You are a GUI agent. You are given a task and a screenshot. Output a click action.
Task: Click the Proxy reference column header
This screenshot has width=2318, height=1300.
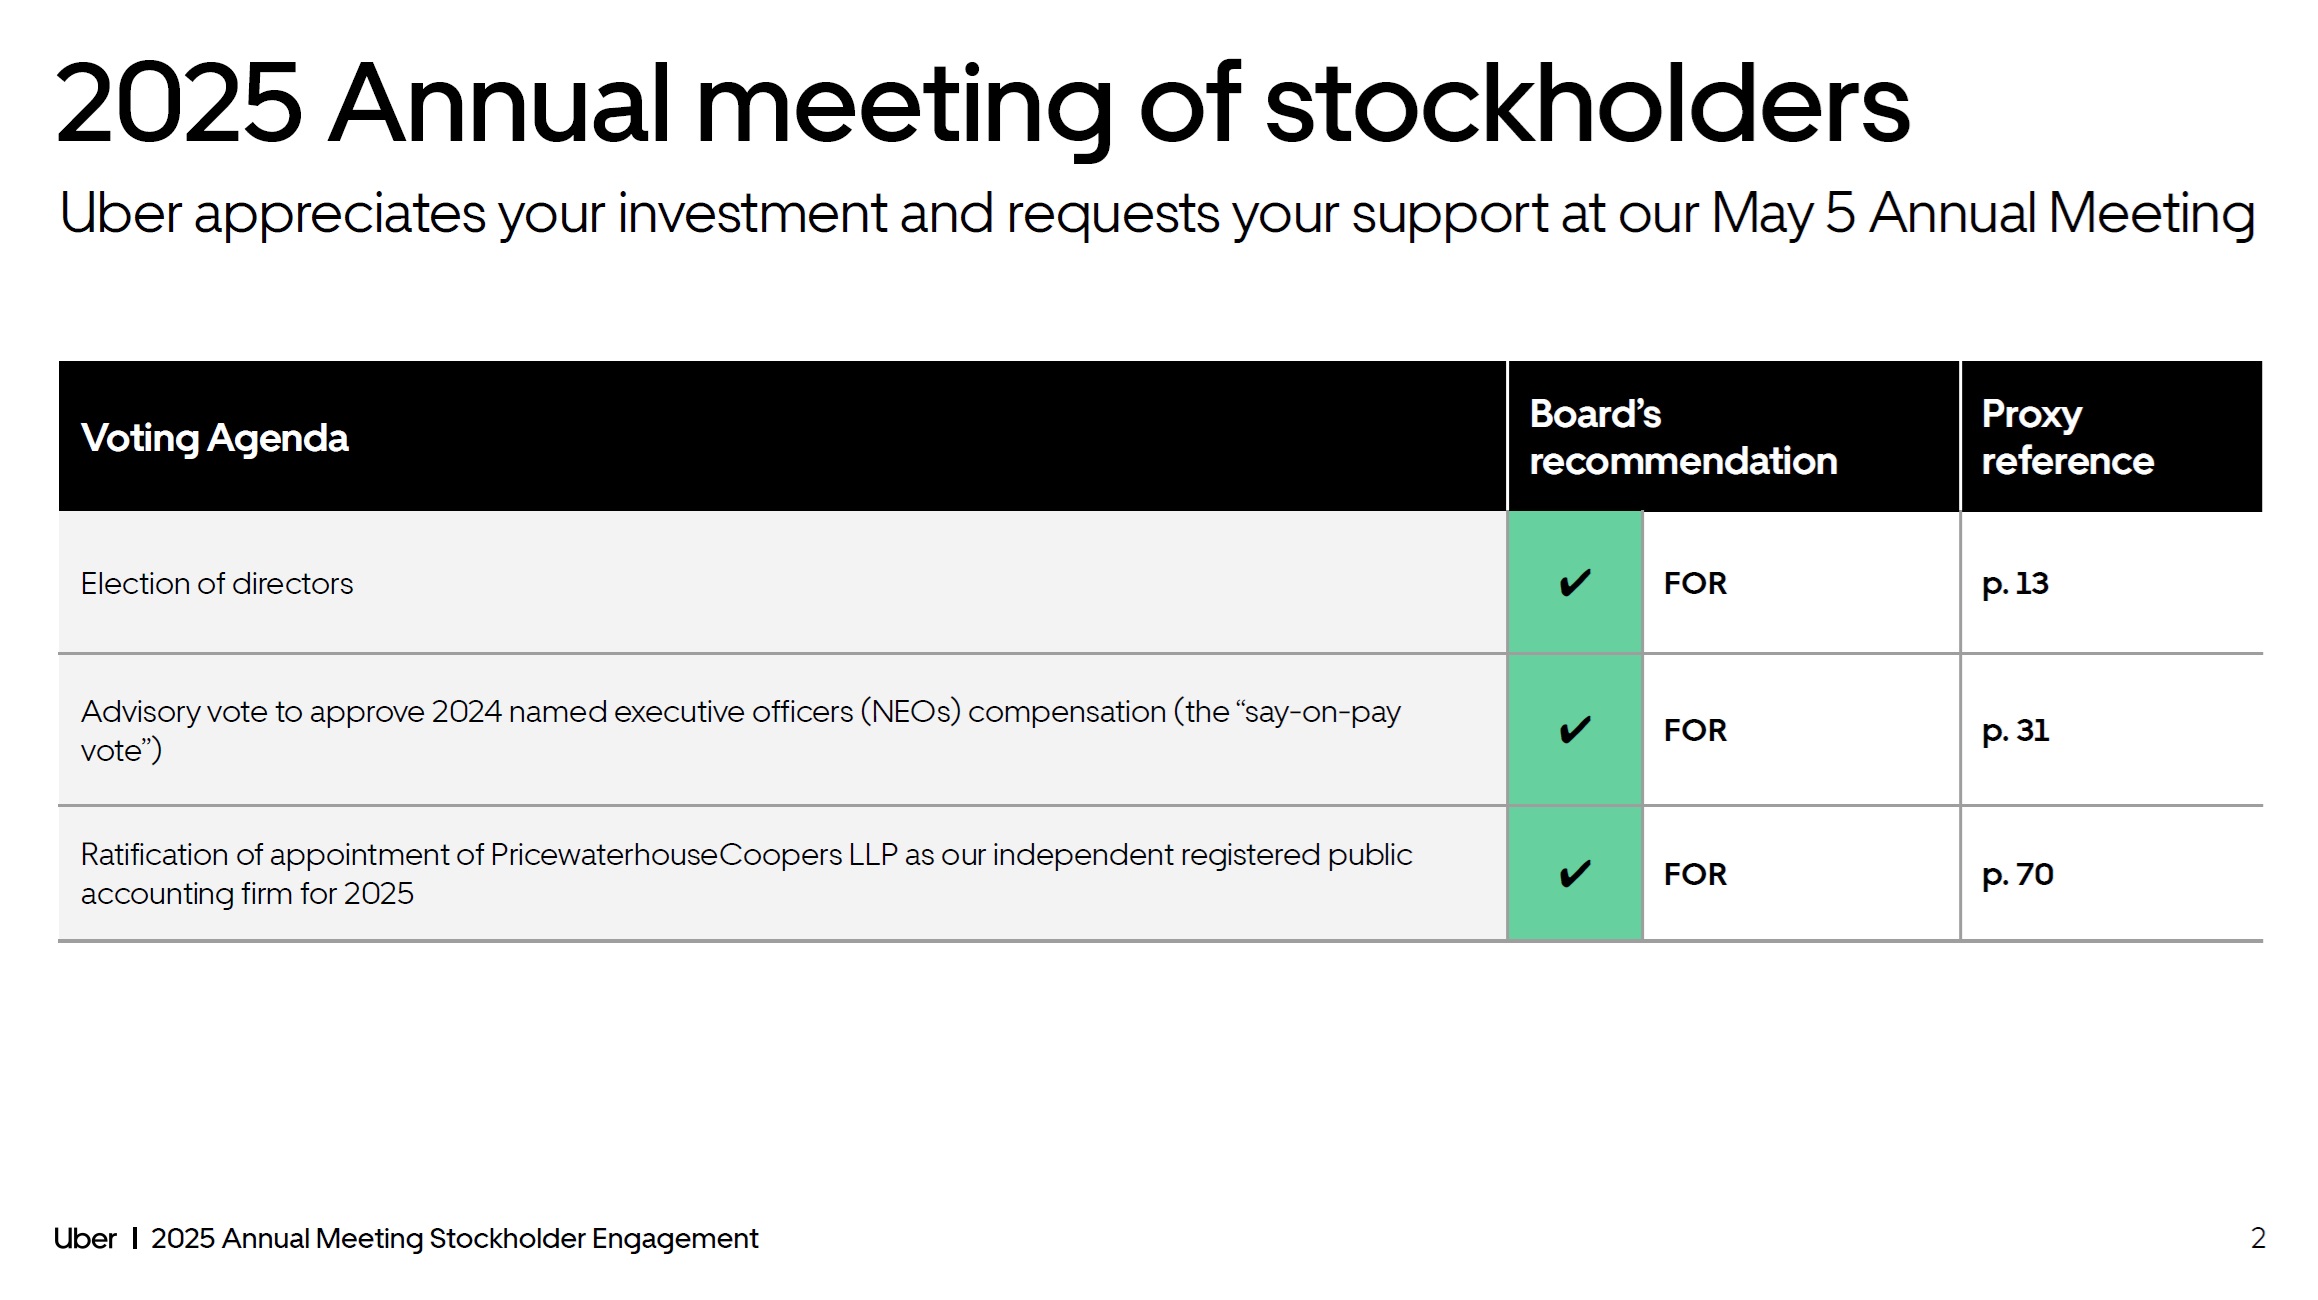(2067, 437)
